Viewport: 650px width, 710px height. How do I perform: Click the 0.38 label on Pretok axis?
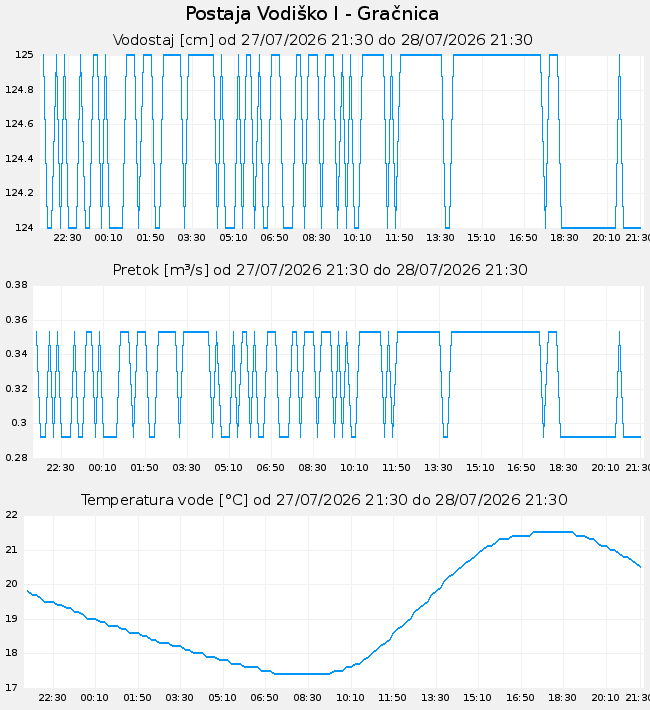[16, 285]
